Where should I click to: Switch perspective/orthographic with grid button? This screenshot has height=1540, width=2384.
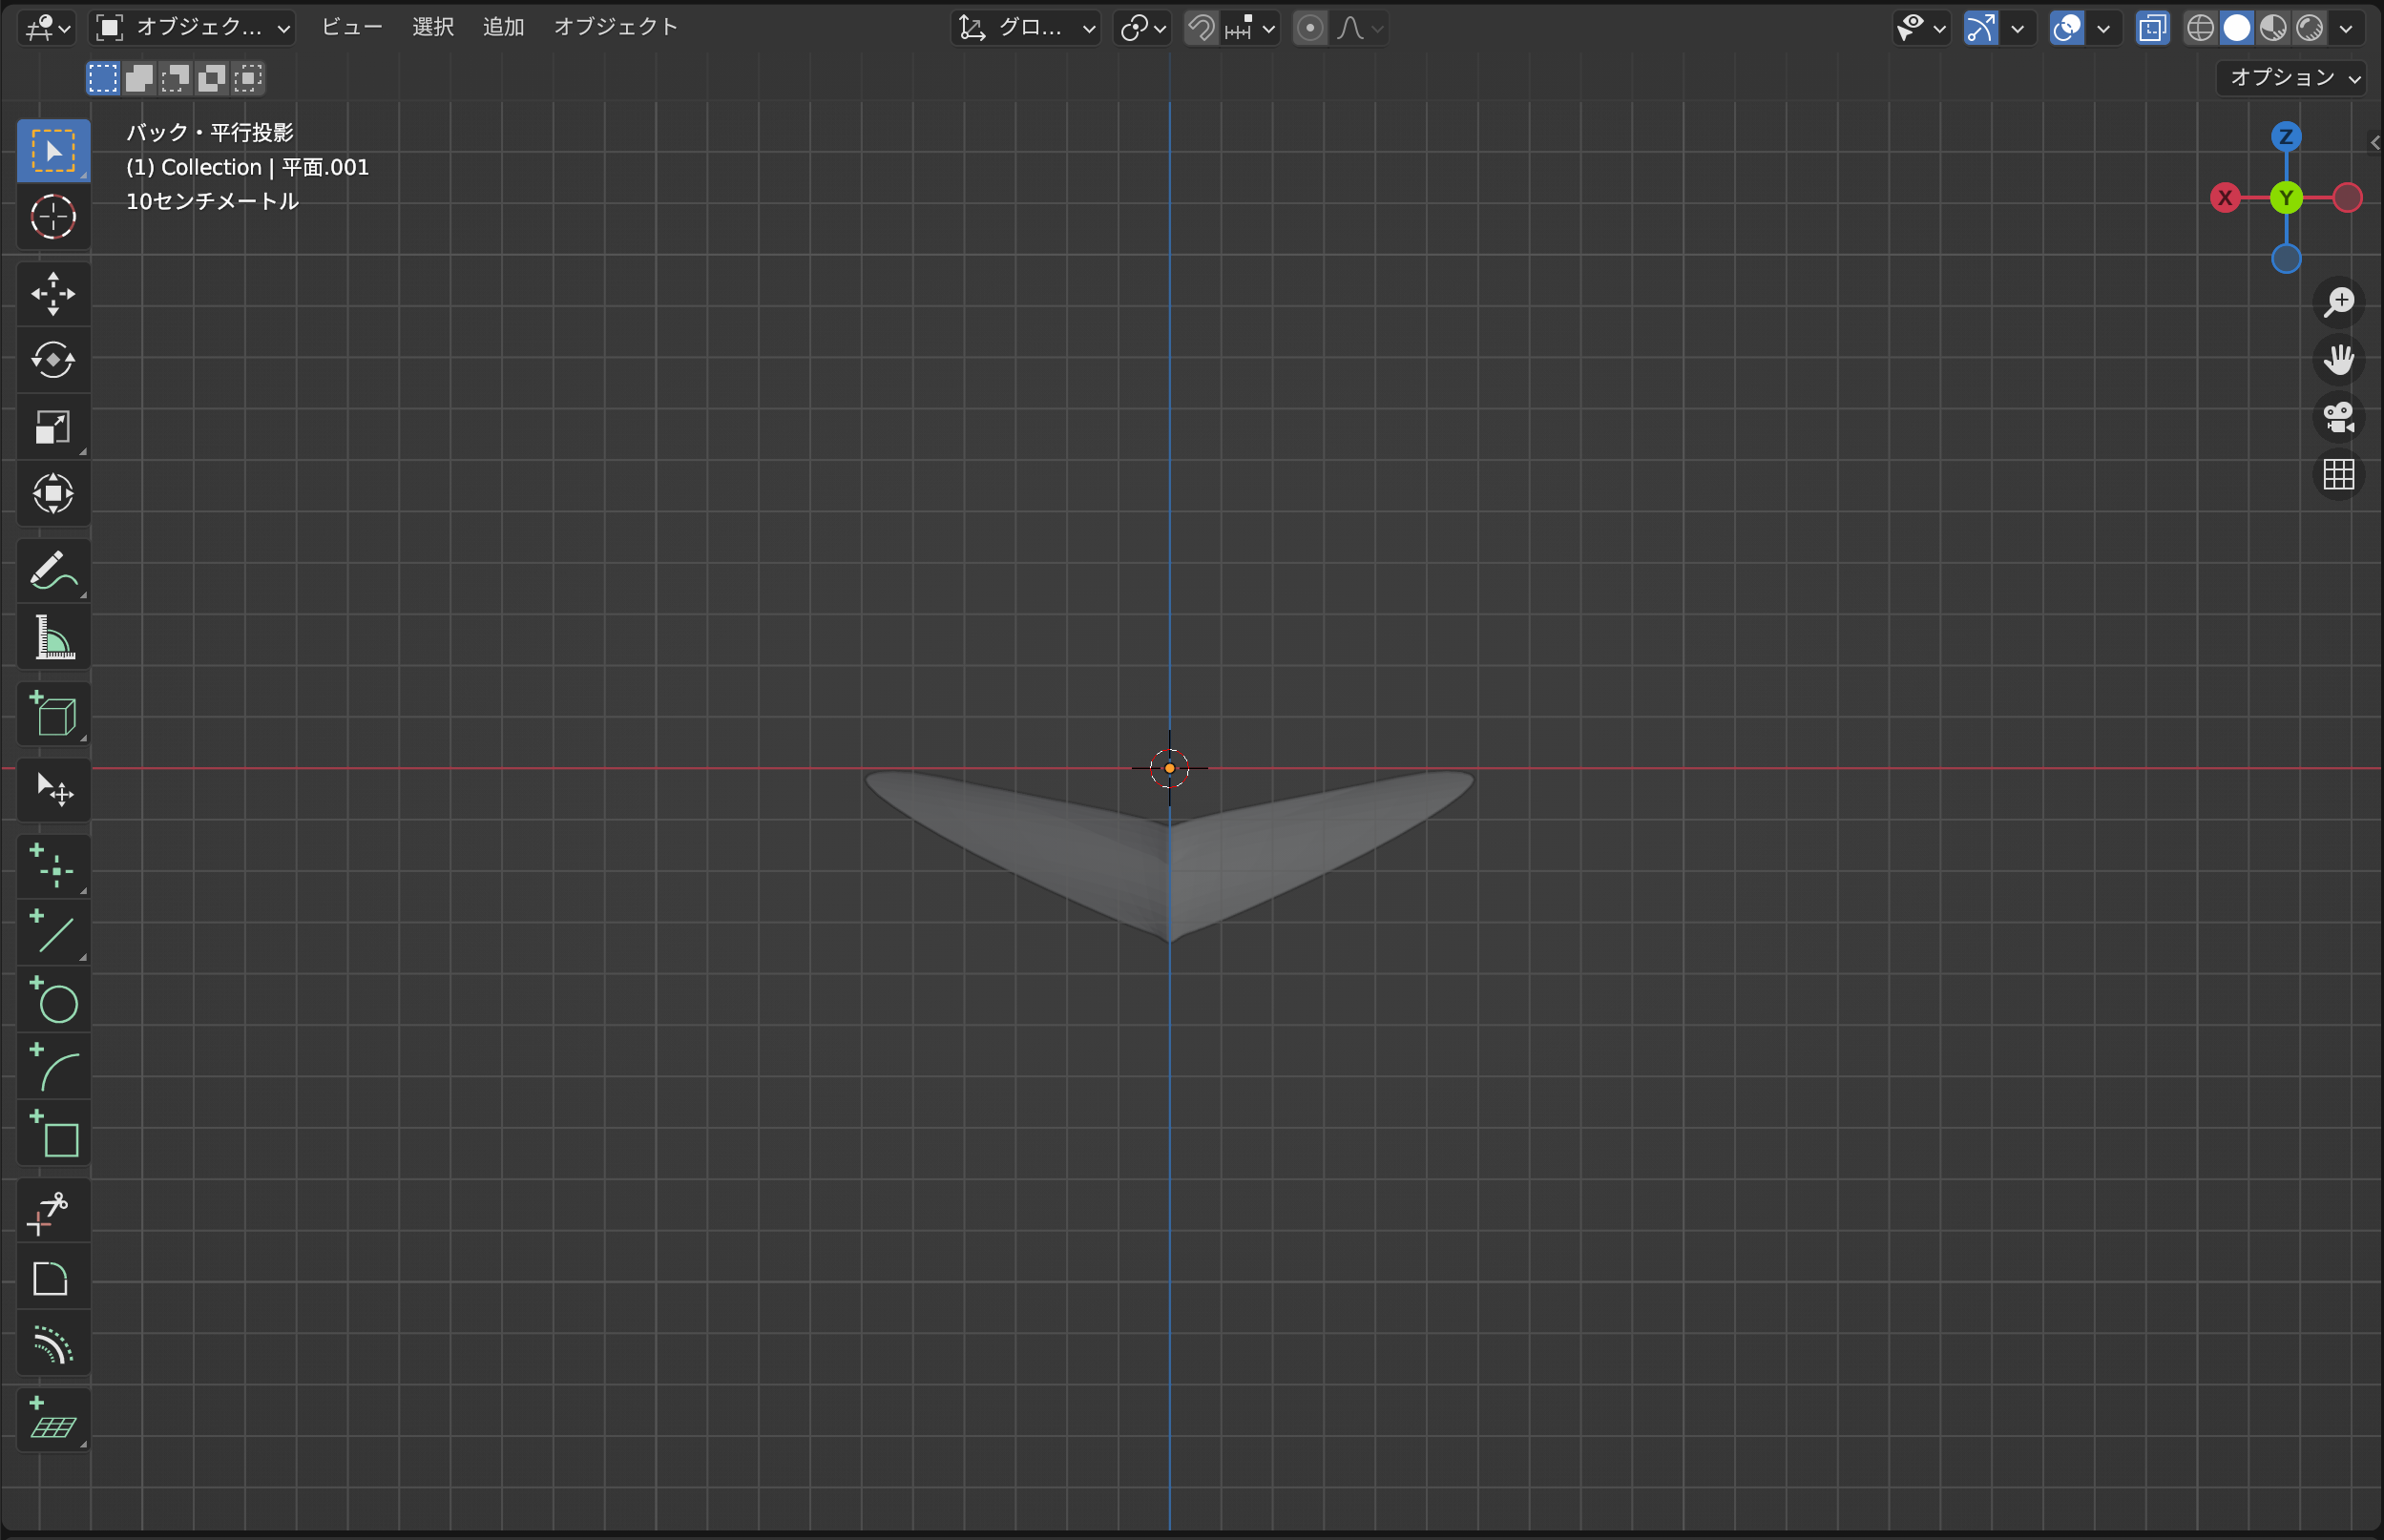[2339, 474]
